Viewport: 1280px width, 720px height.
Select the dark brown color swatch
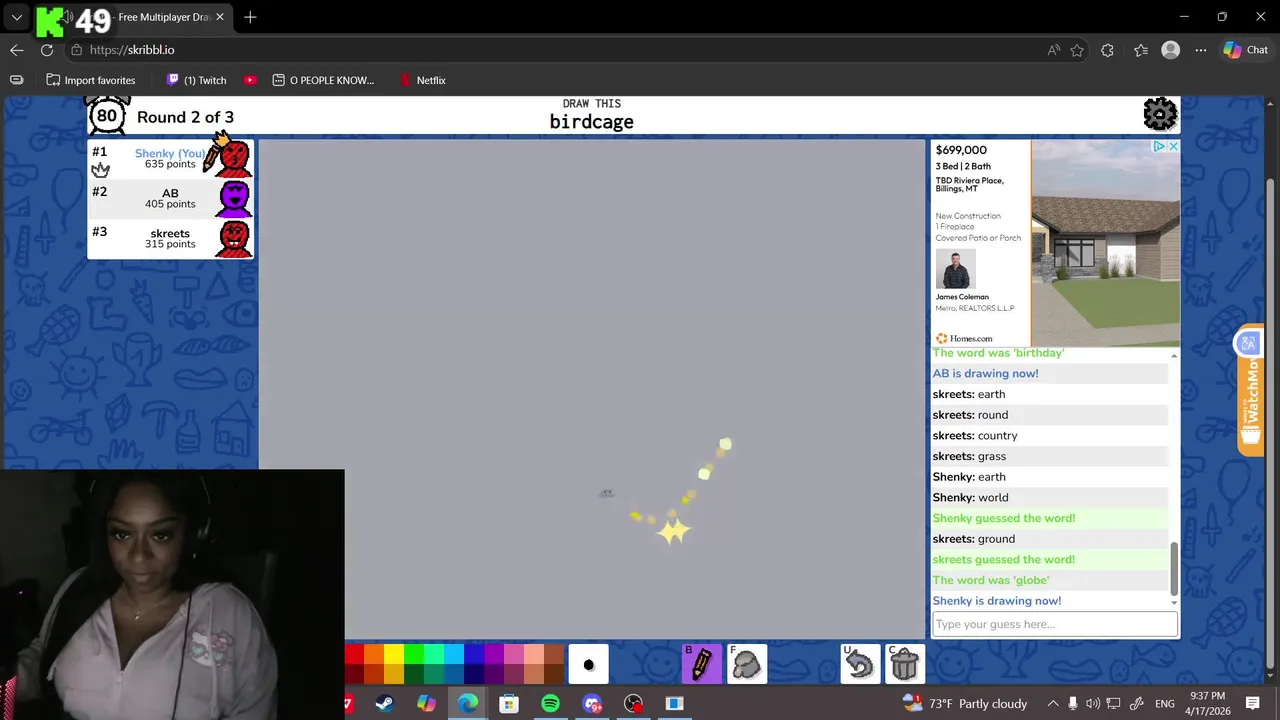point(554,674)
